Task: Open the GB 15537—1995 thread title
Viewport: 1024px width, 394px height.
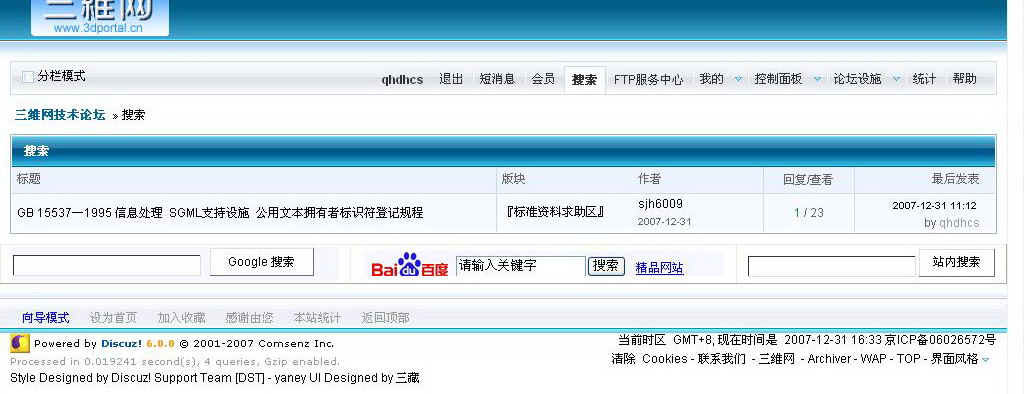Action: [x=220, y=213]
